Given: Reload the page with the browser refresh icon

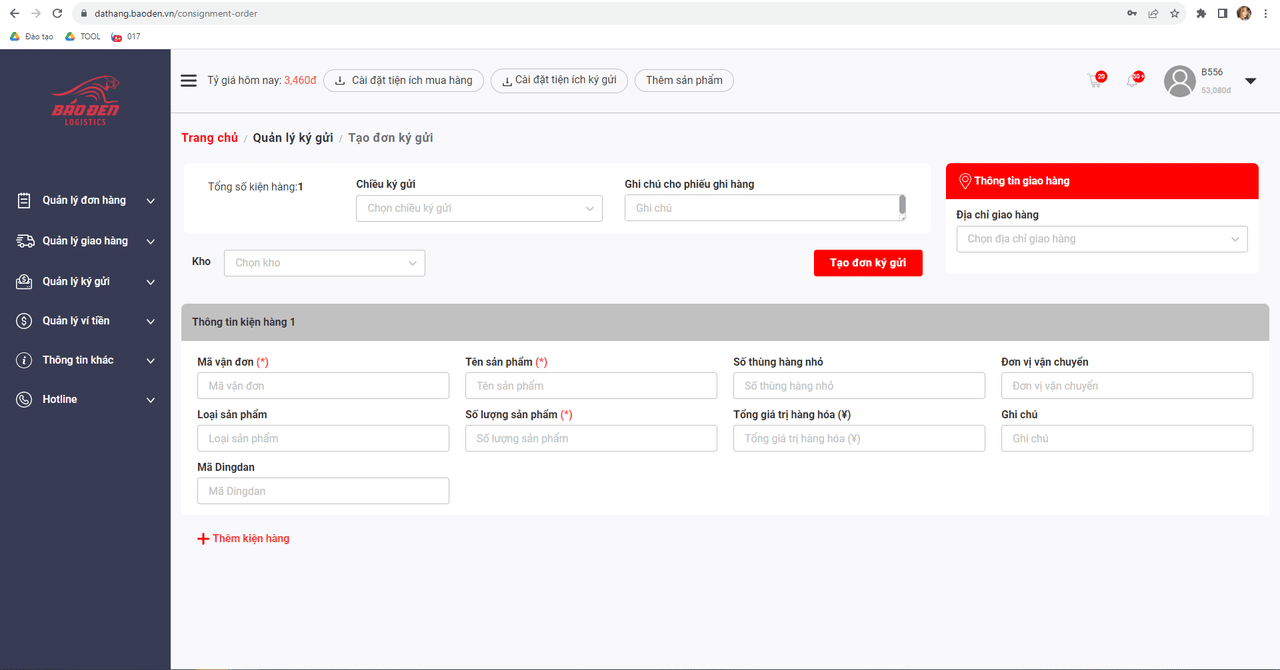Looking at the screenshot, I should pos(57,14).
